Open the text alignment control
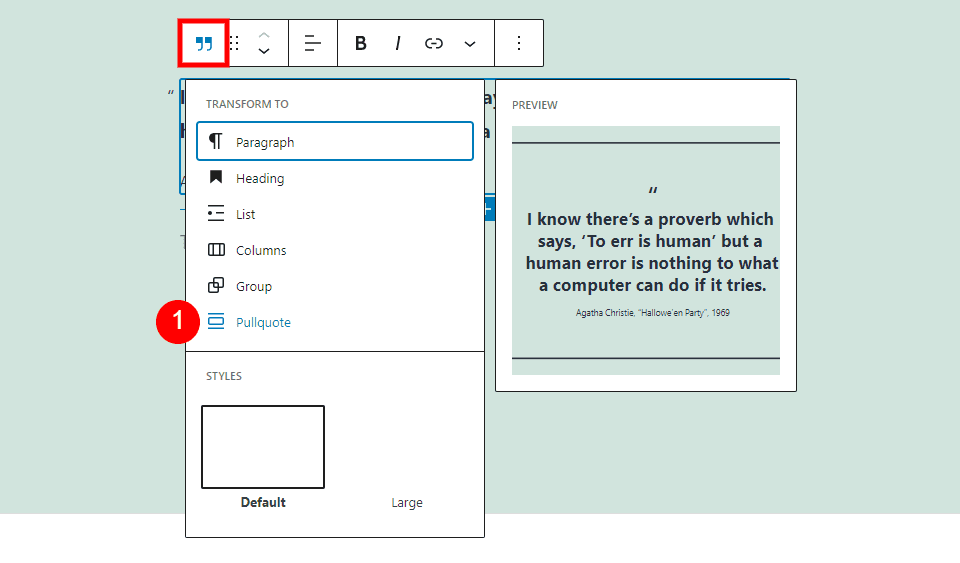Viewport: 960px width, 563px height. (313, 43)
